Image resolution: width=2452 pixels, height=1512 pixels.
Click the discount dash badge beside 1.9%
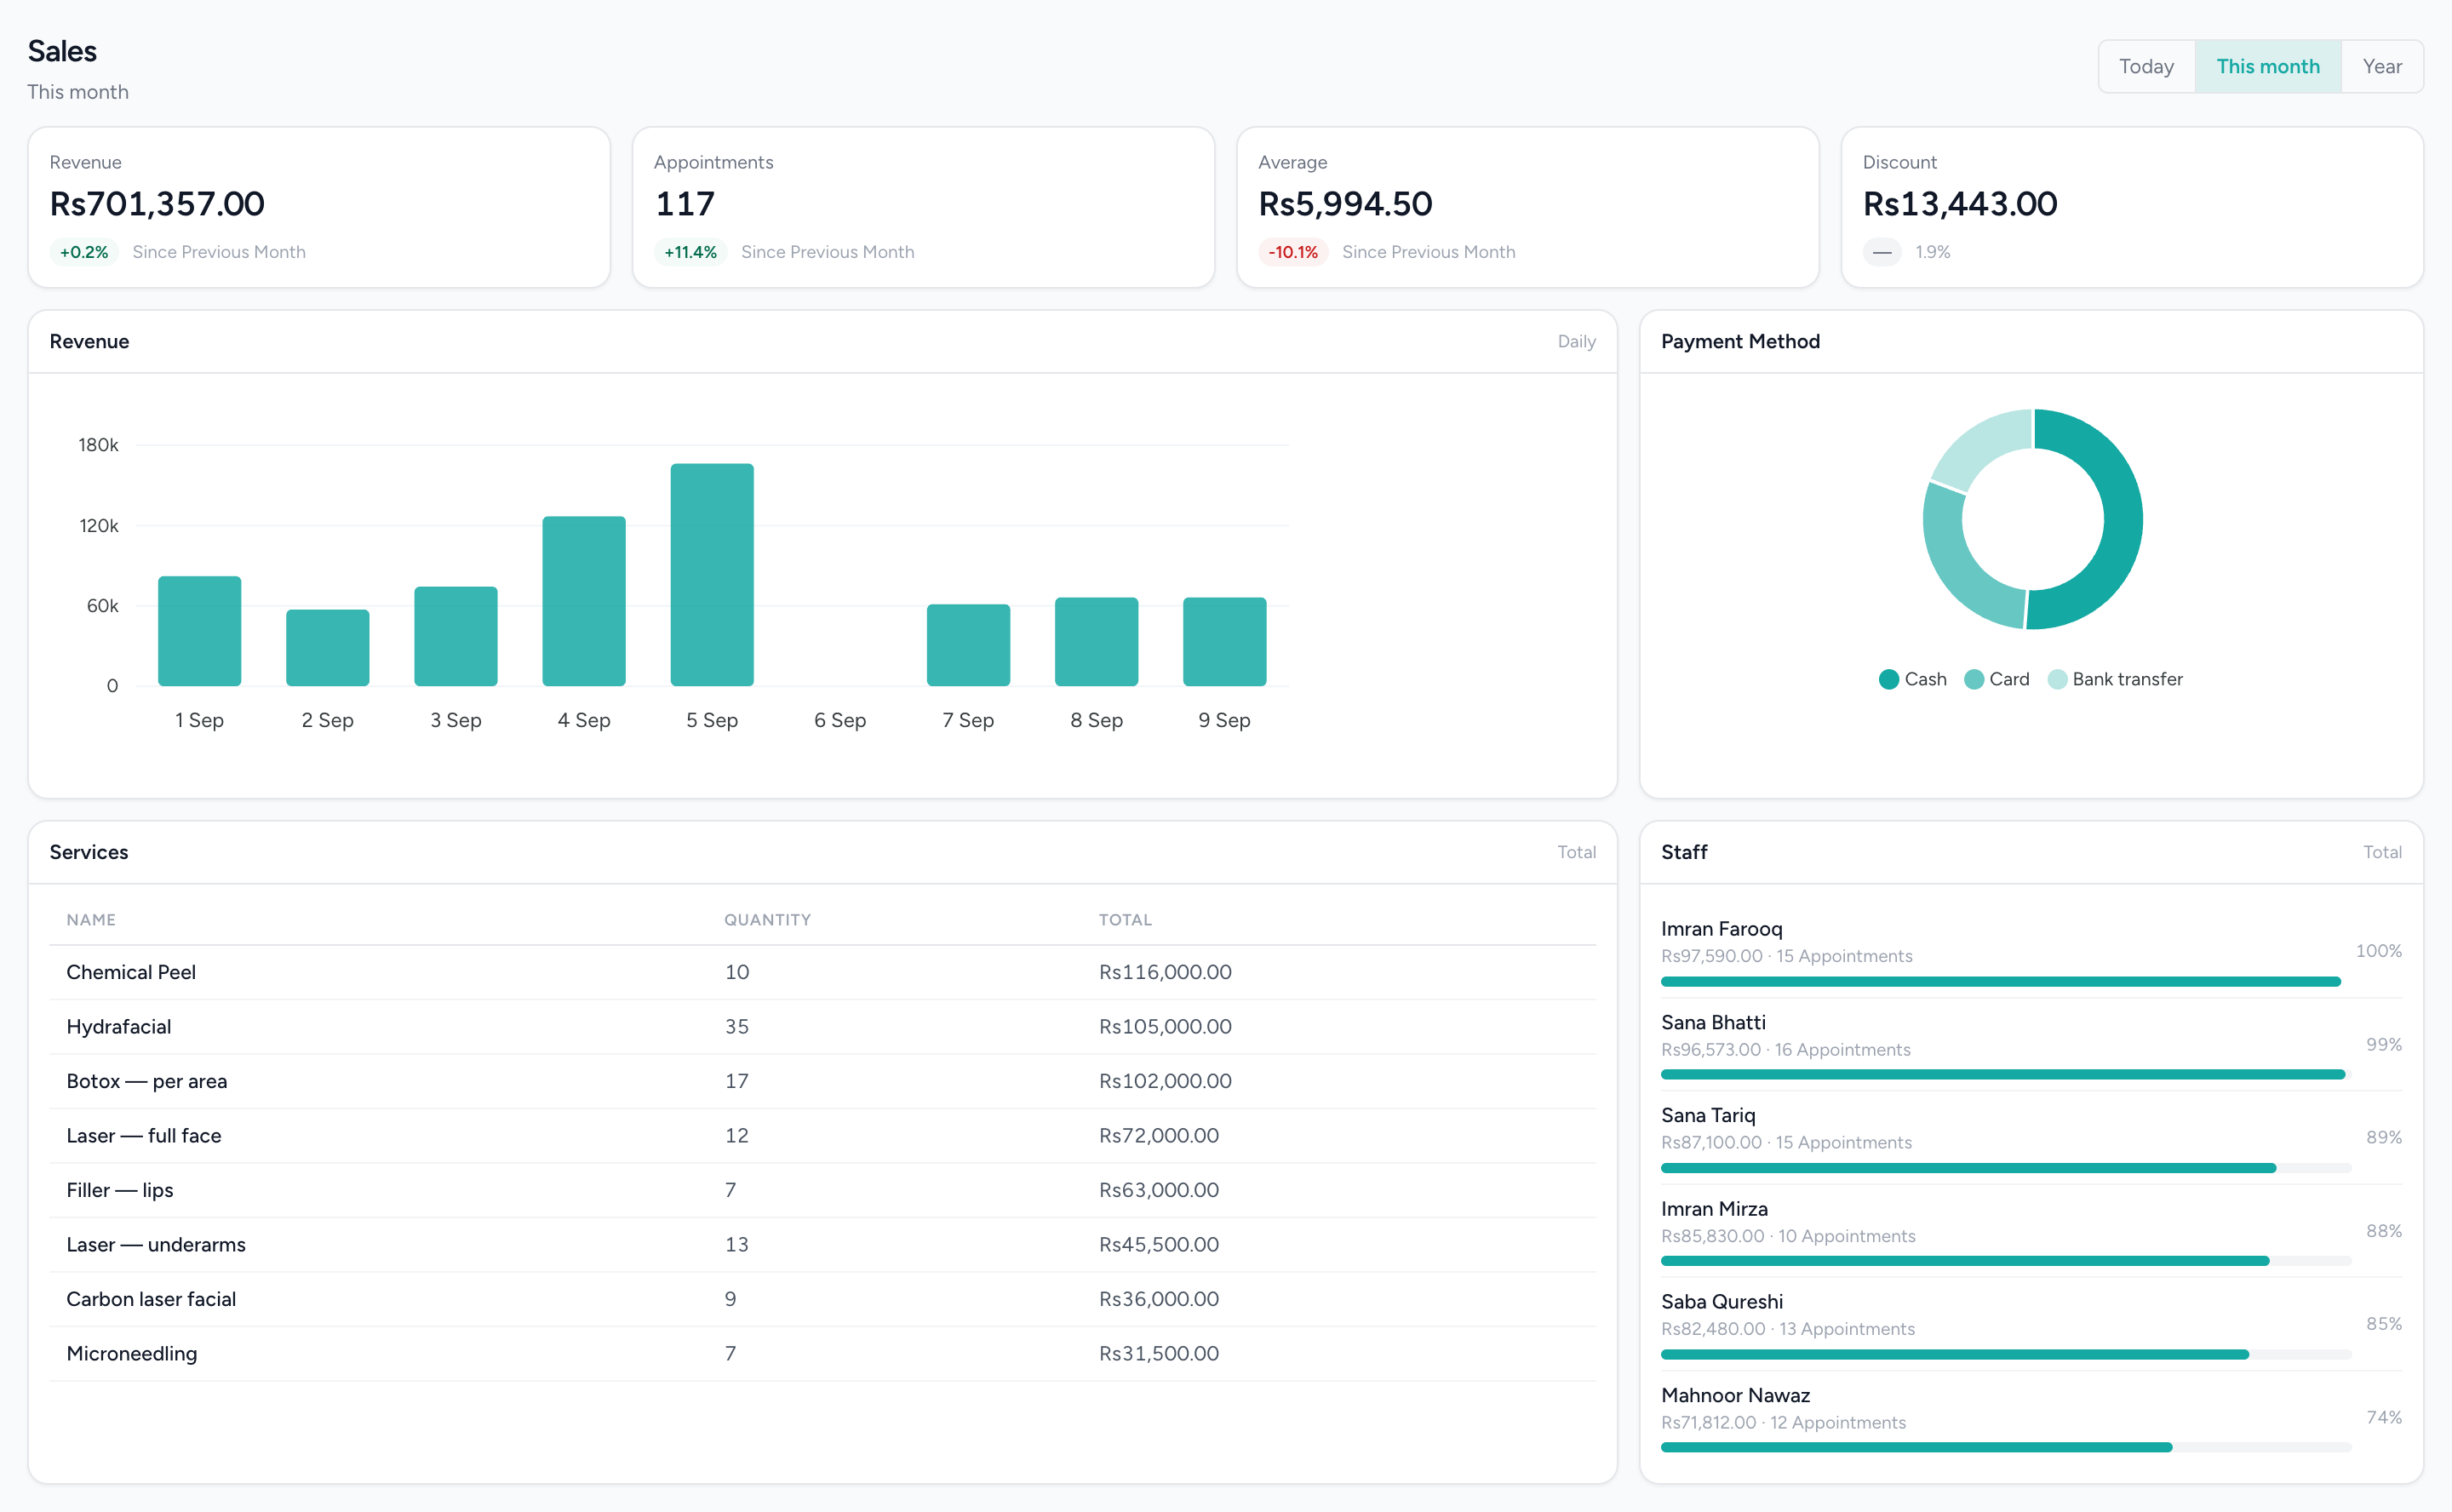pos(1882,252)
